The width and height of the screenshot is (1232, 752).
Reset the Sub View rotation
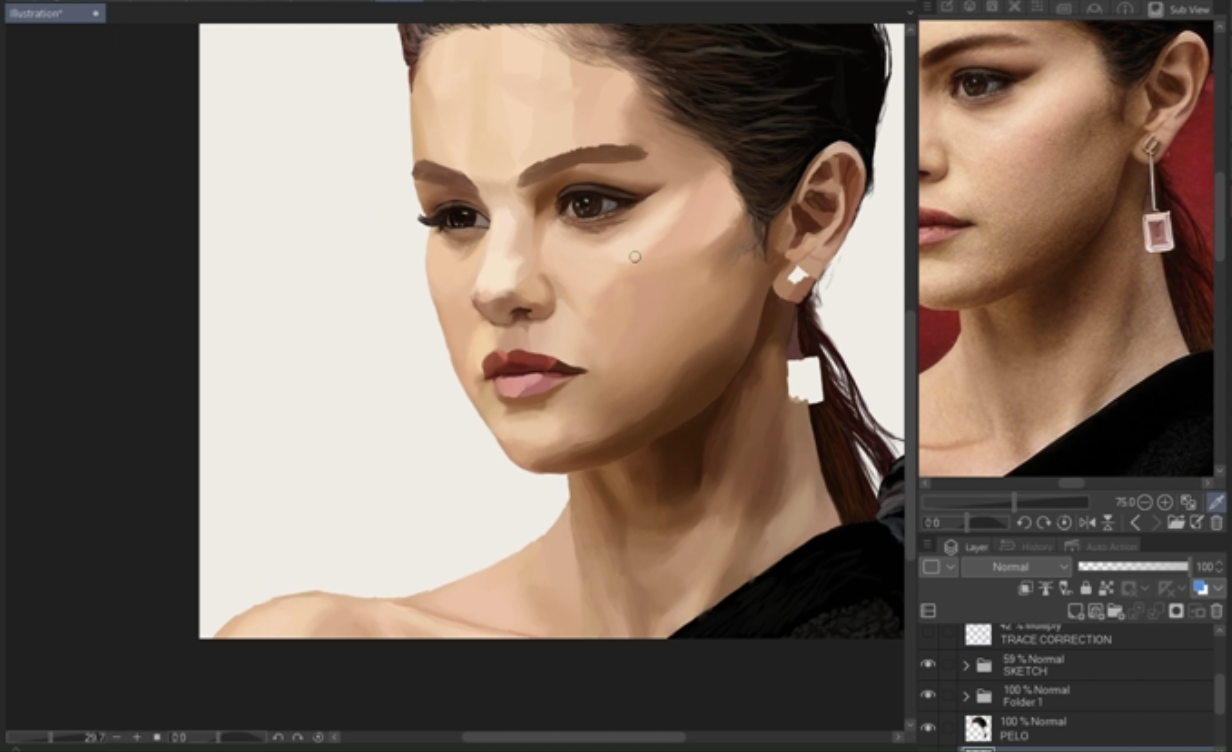click(x=1064, y=523)
